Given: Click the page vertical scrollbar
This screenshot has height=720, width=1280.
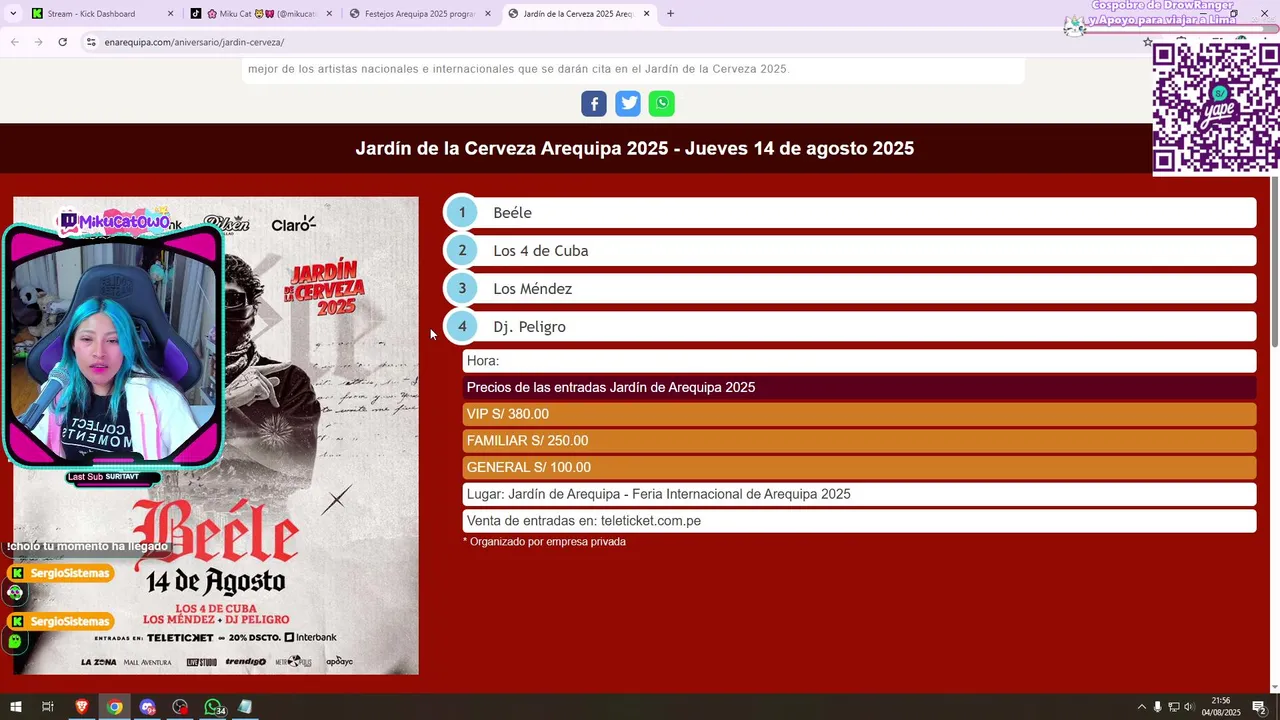Looking at the screenshot, I should coord(1274,262).
